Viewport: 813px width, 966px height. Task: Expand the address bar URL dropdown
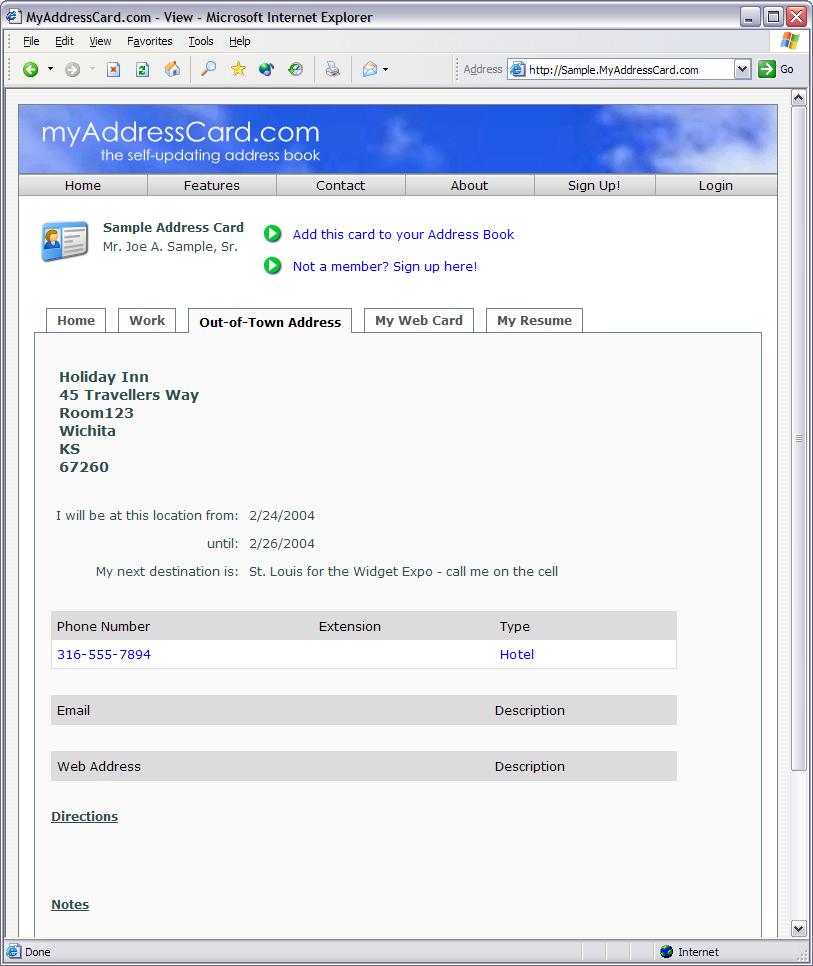[x=743, y=69]
